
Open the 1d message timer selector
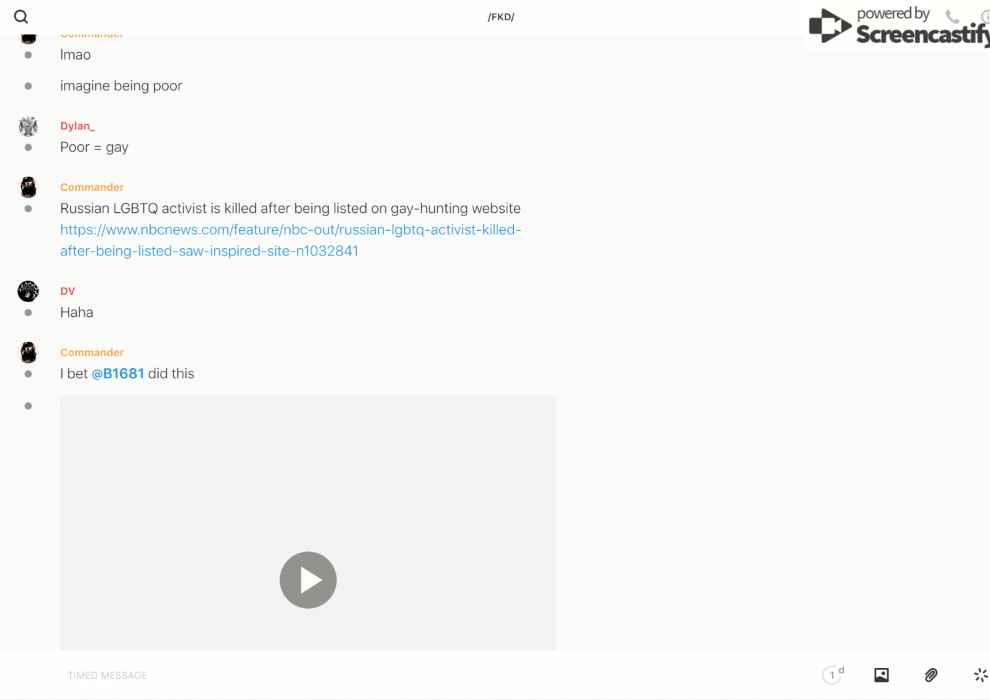(833, 675)
